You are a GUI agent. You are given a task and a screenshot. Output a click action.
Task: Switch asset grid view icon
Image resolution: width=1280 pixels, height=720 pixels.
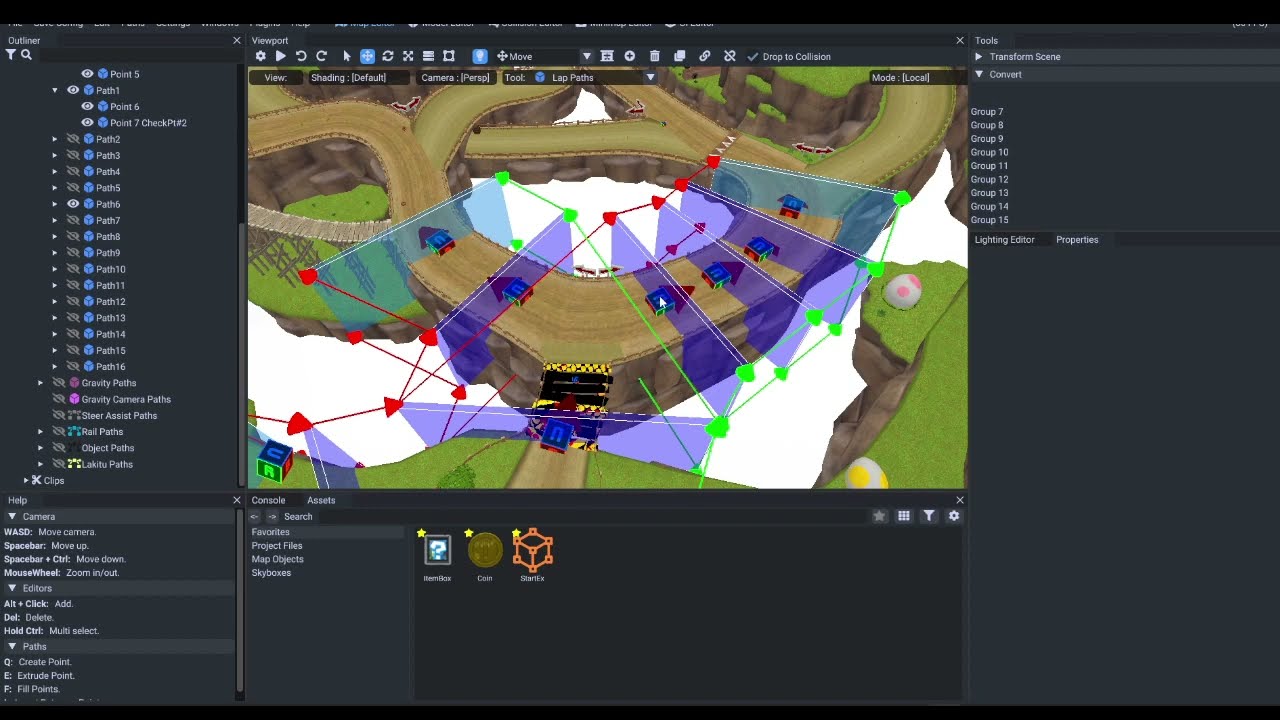pyautogui.click(x=904, y=516)
